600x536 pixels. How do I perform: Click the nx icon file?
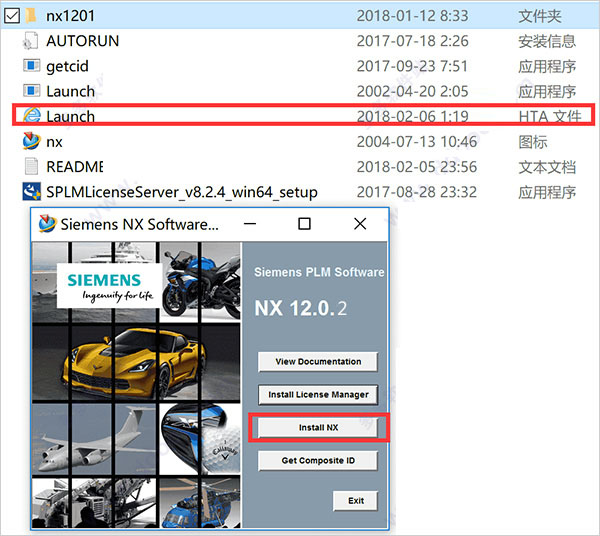click(x=31, y=142)
